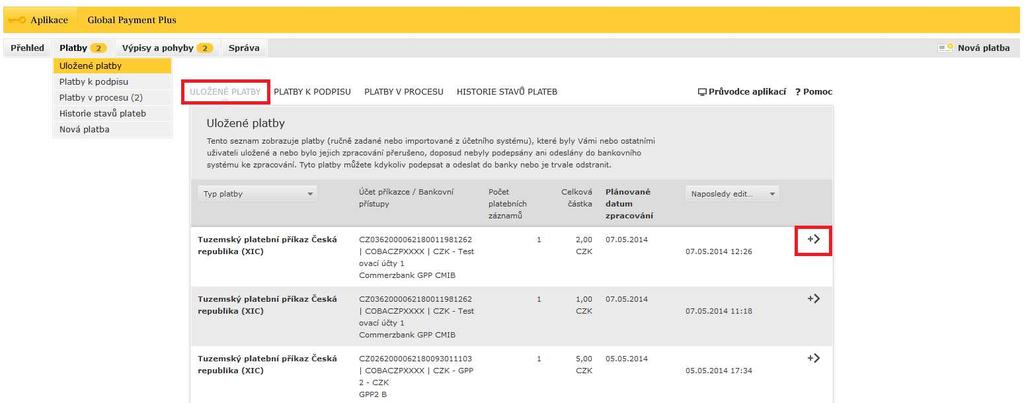Switch to HISTORIE STAVŮ PLATEB tab
The width and height of the screenshot is (1024, 403).
[507, 92]
